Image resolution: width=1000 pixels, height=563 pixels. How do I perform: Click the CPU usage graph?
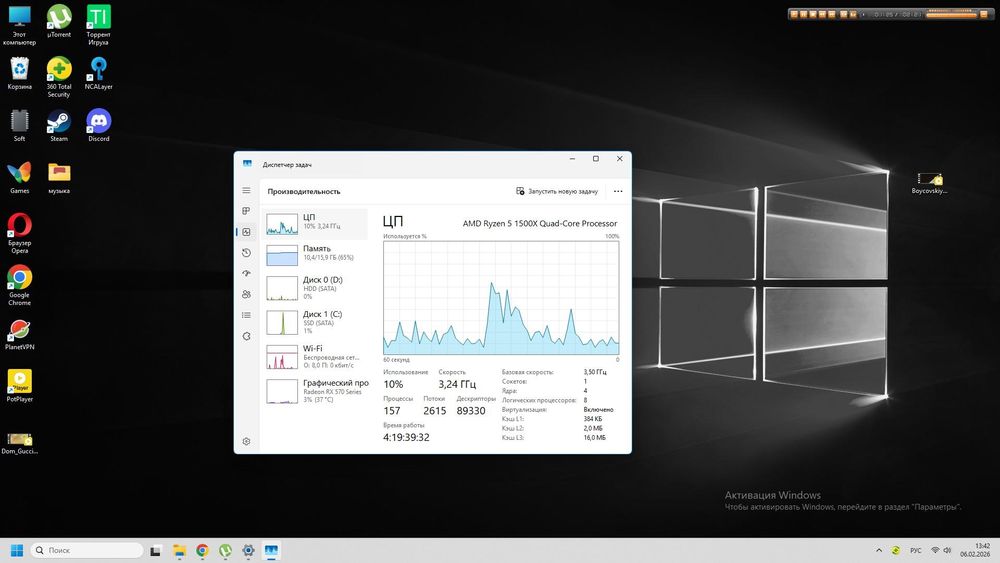click(x=501, y=298)
